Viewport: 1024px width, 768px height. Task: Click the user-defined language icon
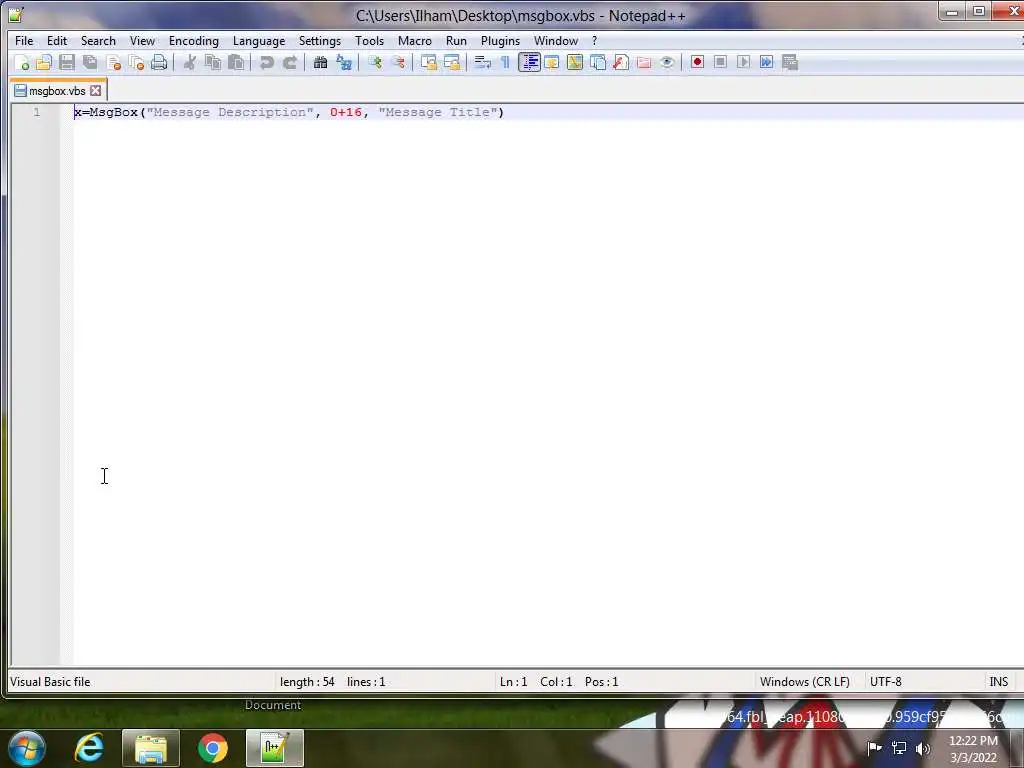tap(552, 63)
